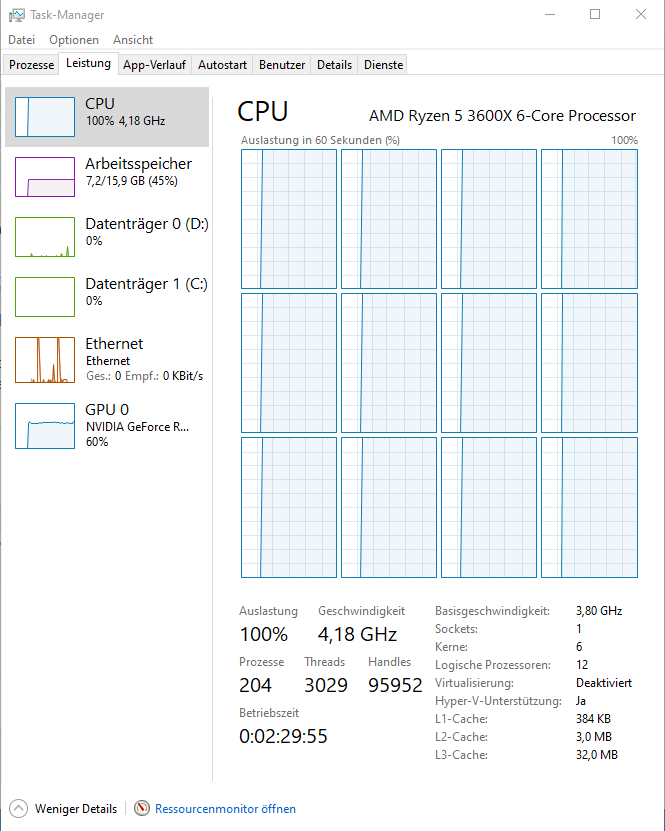Screen dimensions: 665x831
Task: Switch to the Benutzer tab
Action: 282,65
